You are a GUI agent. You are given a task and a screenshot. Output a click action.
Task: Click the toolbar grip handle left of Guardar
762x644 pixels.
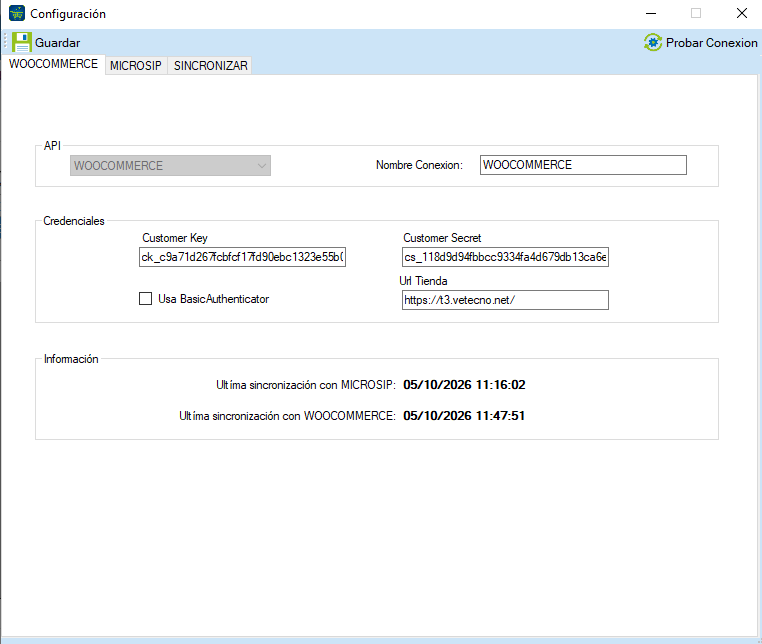[x=6, y=42]
